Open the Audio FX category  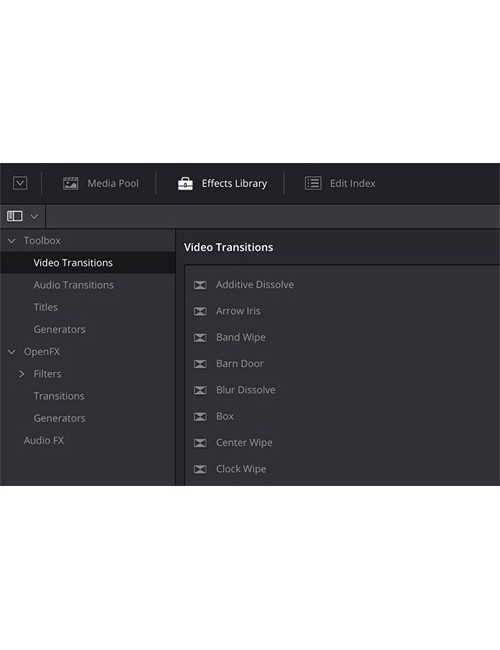pos(44,440)
